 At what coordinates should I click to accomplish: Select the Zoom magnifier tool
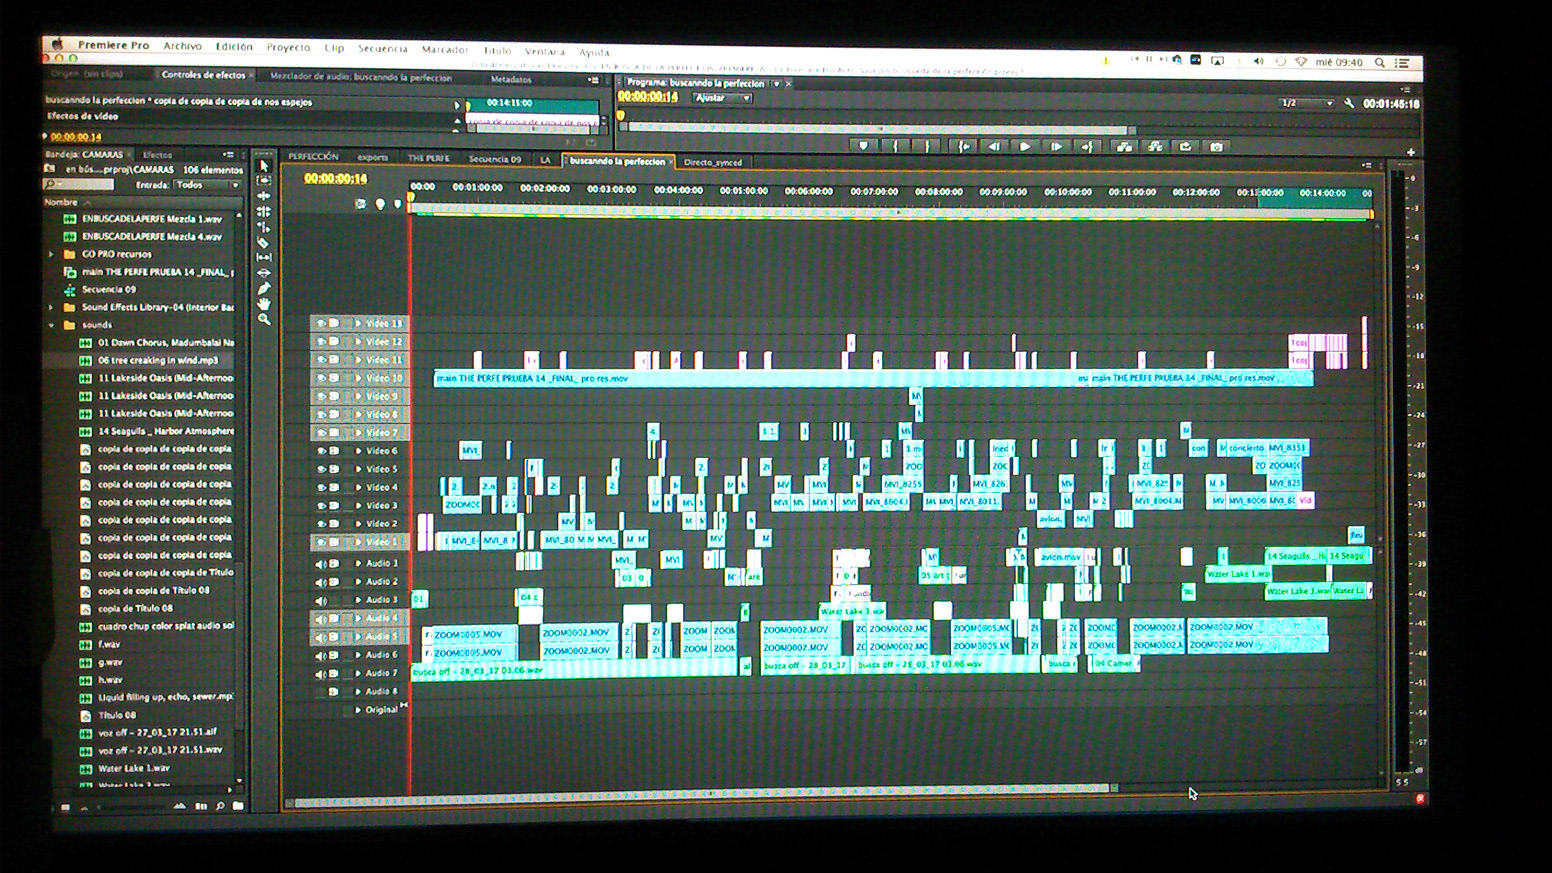(264, 320)
